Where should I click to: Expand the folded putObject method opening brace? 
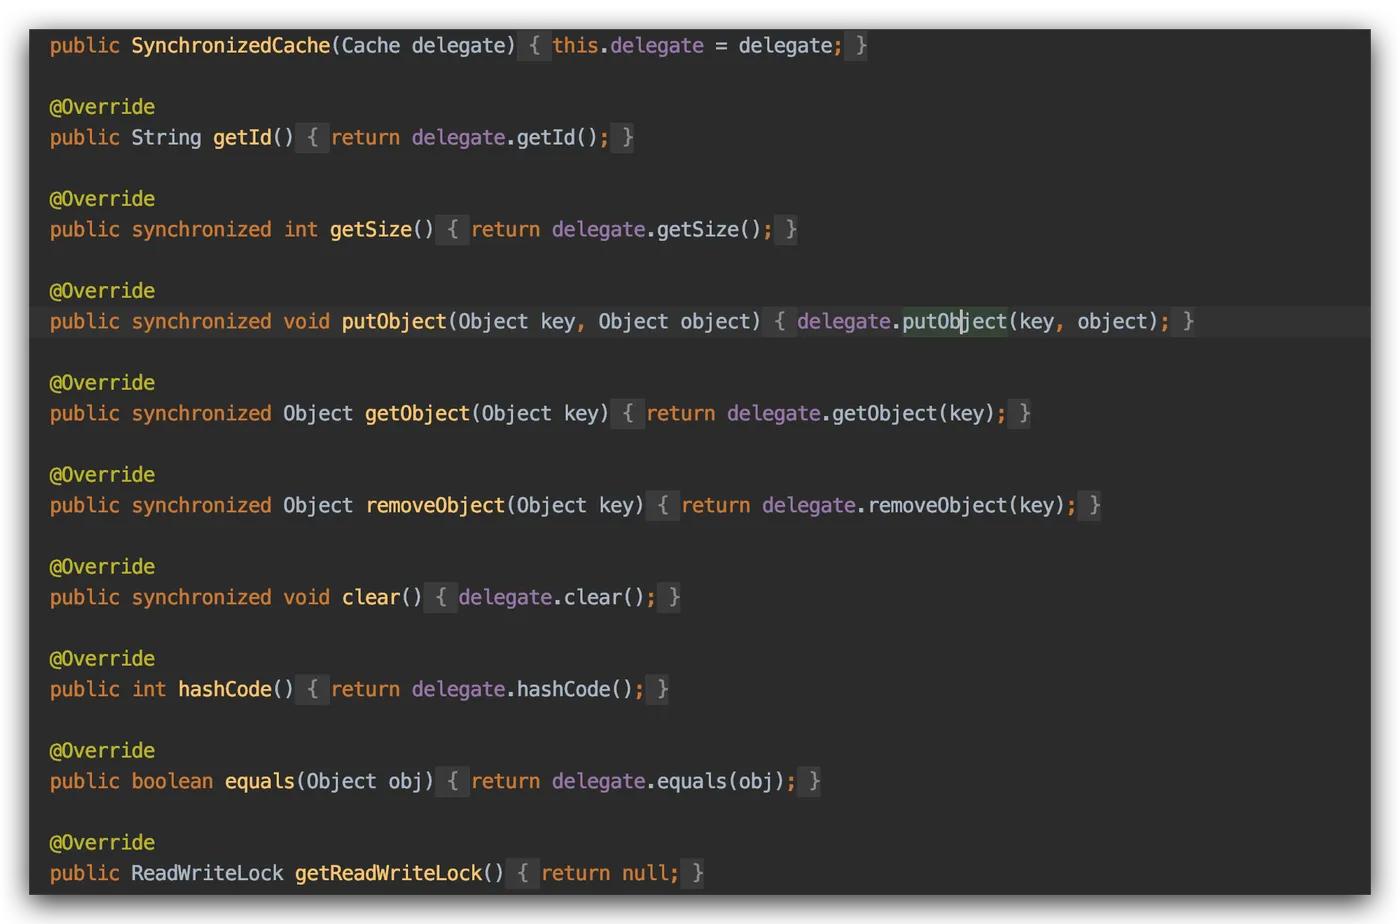tap(780, 322)
